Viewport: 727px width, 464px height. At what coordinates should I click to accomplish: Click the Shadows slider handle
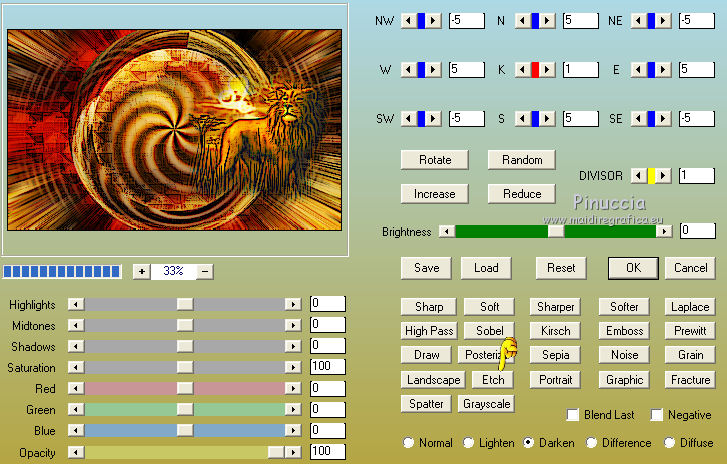[185, 346]
